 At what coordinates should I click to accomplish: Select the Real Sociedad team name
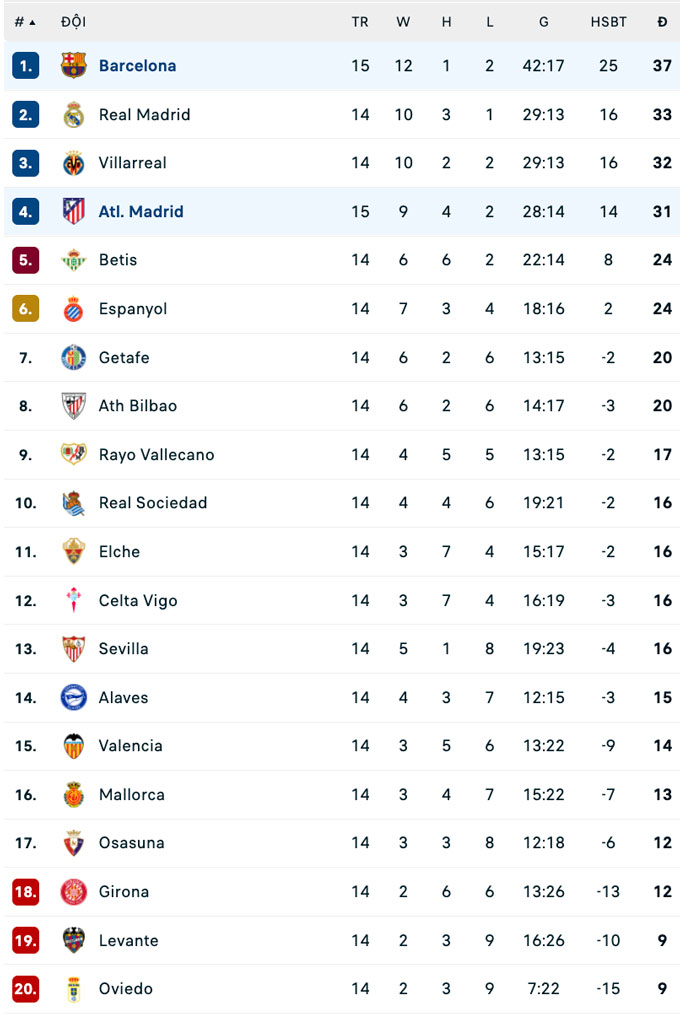153,503
